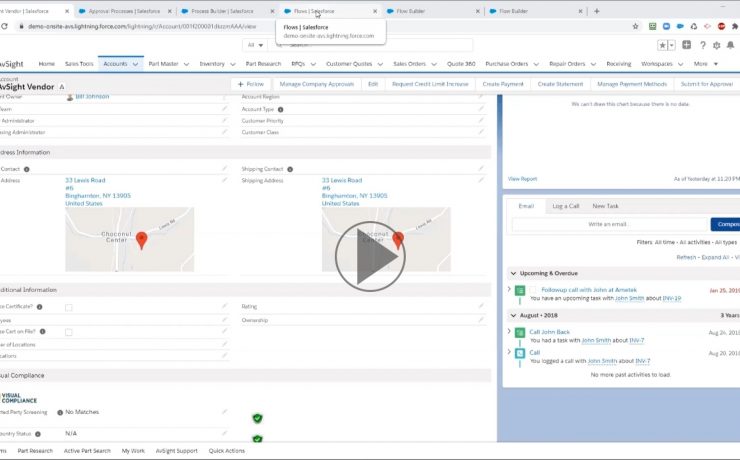
Task: Click the info icon beside Account Type
Action: 280,109
